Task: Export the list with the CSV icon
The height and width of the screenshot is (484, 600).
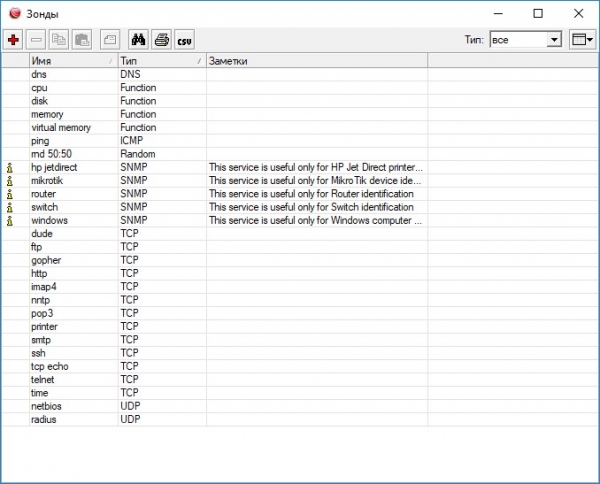Action: [x=184, y=39]
